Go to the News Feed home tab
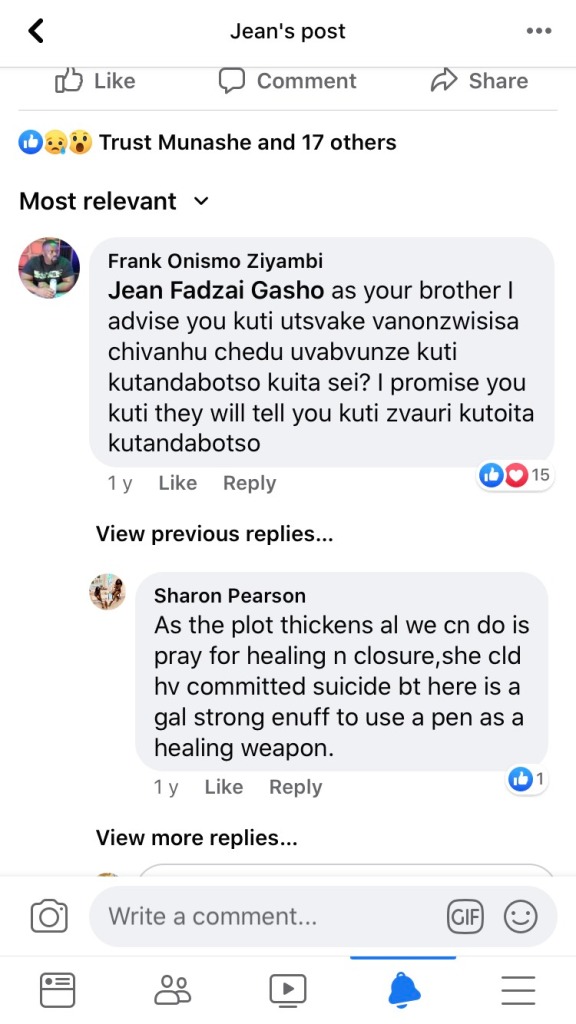This screenshot has width=576, height=1024. [x=57, y=989]
